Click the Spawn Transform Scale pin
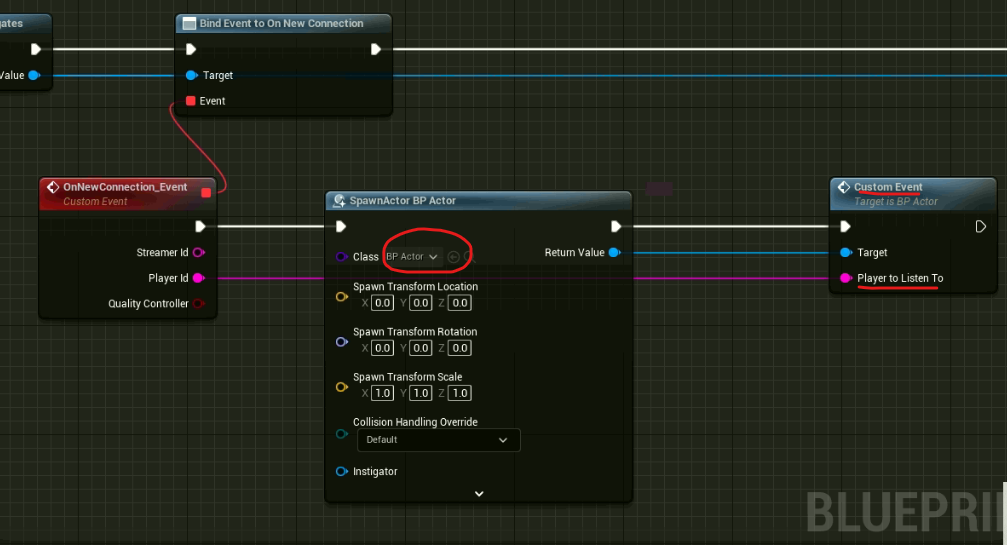 [x=342, y=387]
